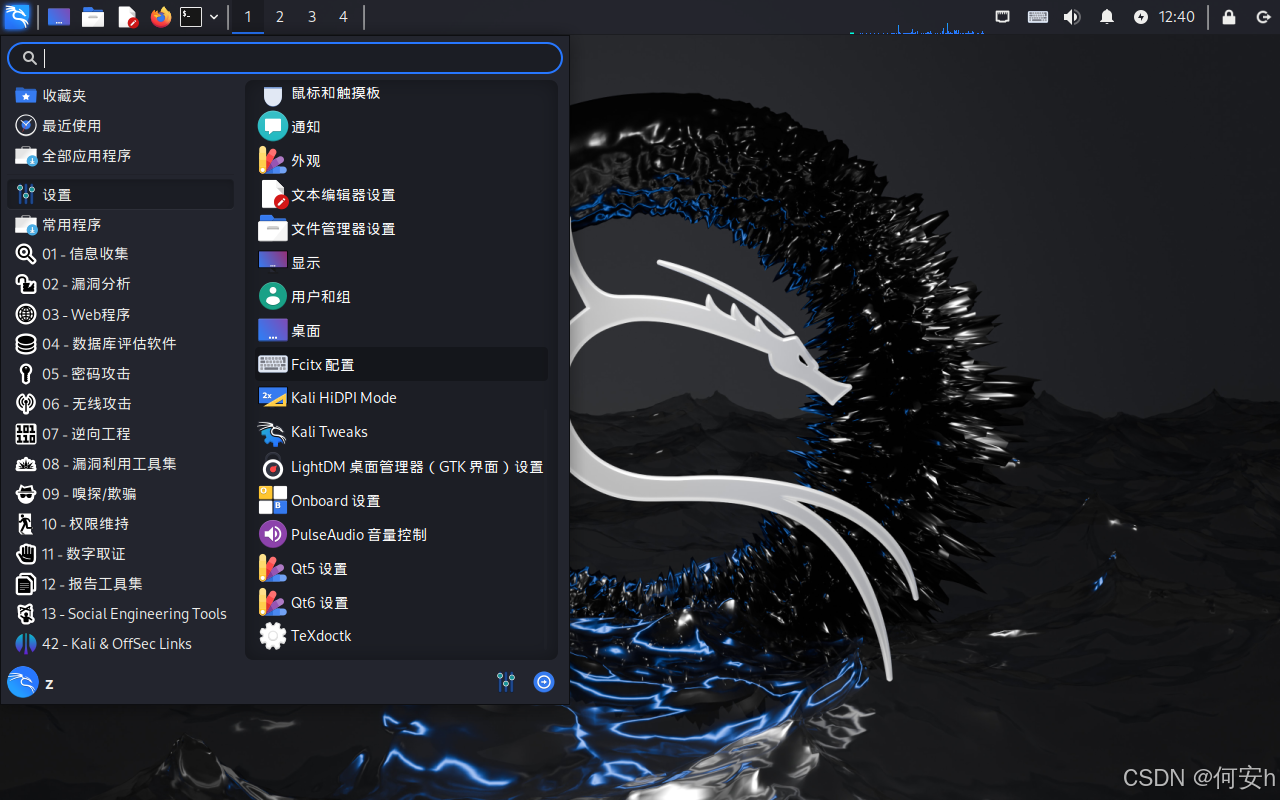This screenshot has height=800, width=1280.
Task: Open 11 - 数字取证 category
Action: point(120,554)
